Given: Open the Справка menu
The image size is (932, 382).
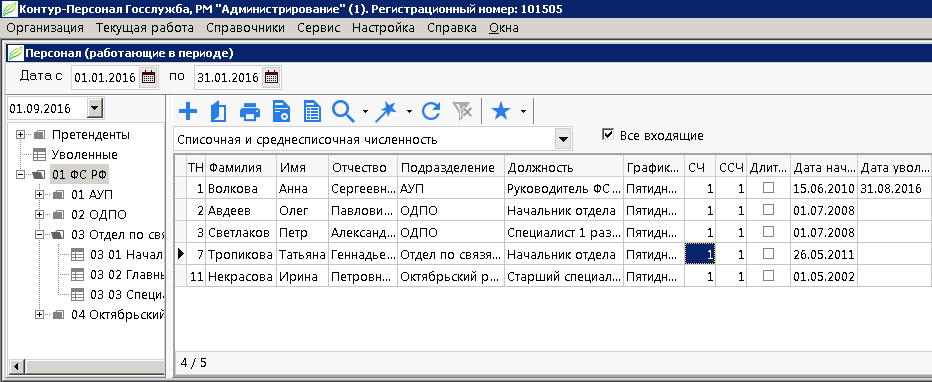Looking at the screenshot, I should tap(452, 28).
